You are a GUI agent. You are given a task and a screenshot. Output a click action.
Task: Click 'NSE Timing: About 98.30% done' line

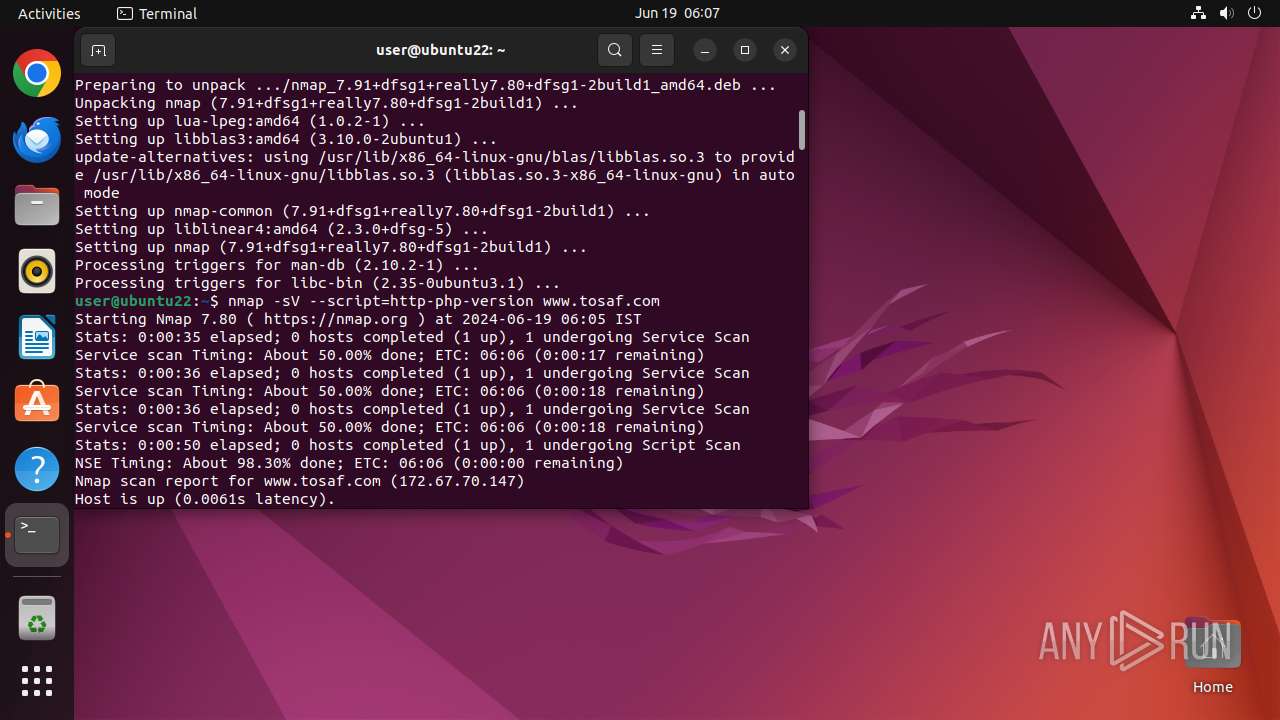pos(349,463)
